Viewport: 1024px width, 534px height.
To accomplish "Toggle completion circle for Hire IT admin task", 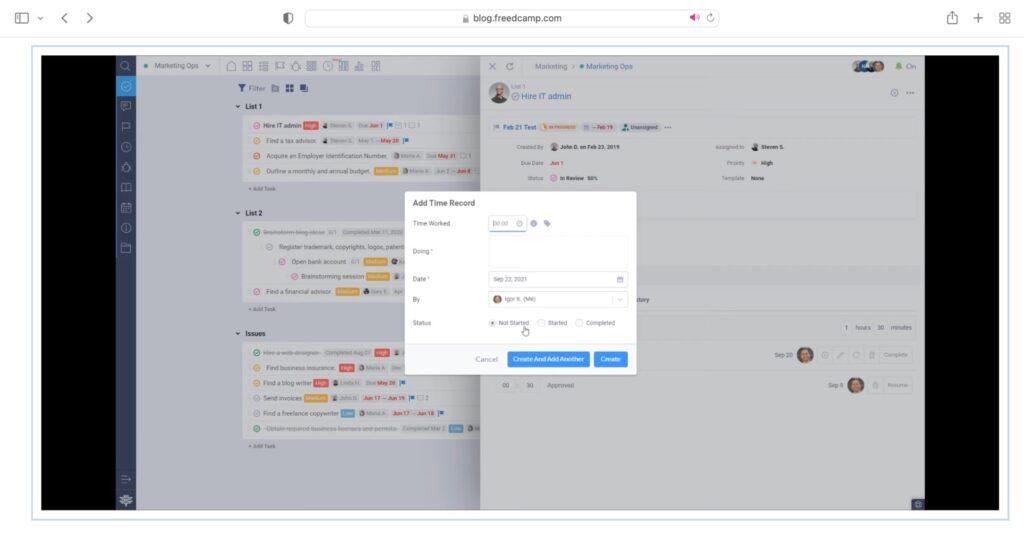I will pyautogui.click(x=257, y=125).
